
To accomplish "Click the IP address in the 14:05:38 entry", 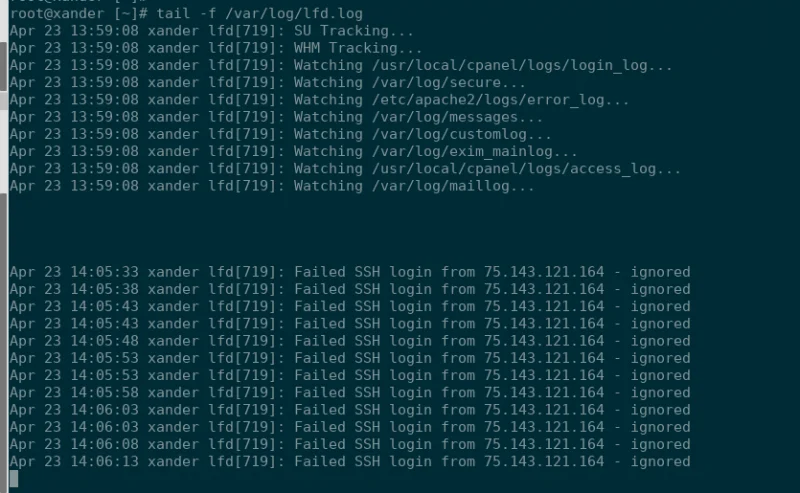I will 544,289.
